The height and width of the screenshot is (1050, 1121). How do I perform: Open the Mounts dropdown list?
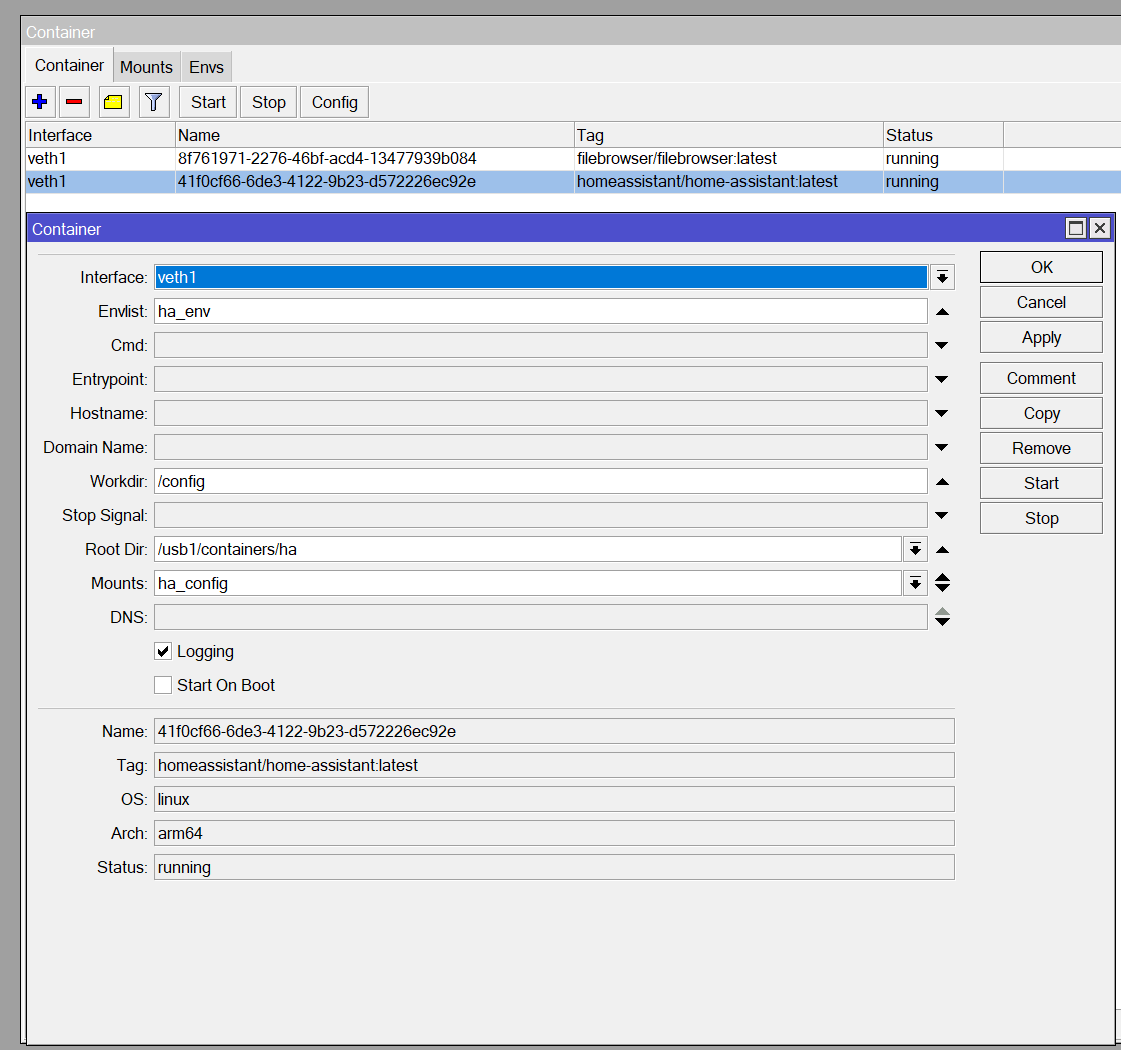(915, 584)
